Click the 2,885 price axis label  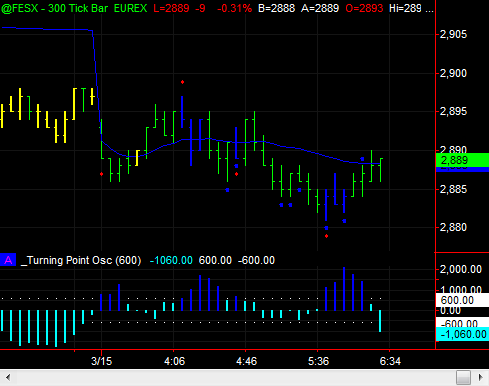click(454, 189)
